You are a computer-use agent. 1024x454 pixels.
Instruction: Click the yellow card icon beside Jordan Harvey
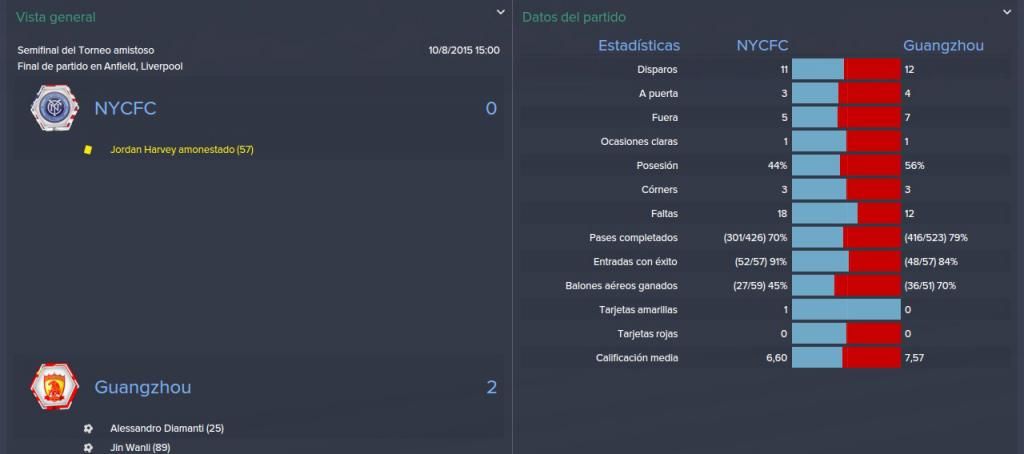[88, 150]
